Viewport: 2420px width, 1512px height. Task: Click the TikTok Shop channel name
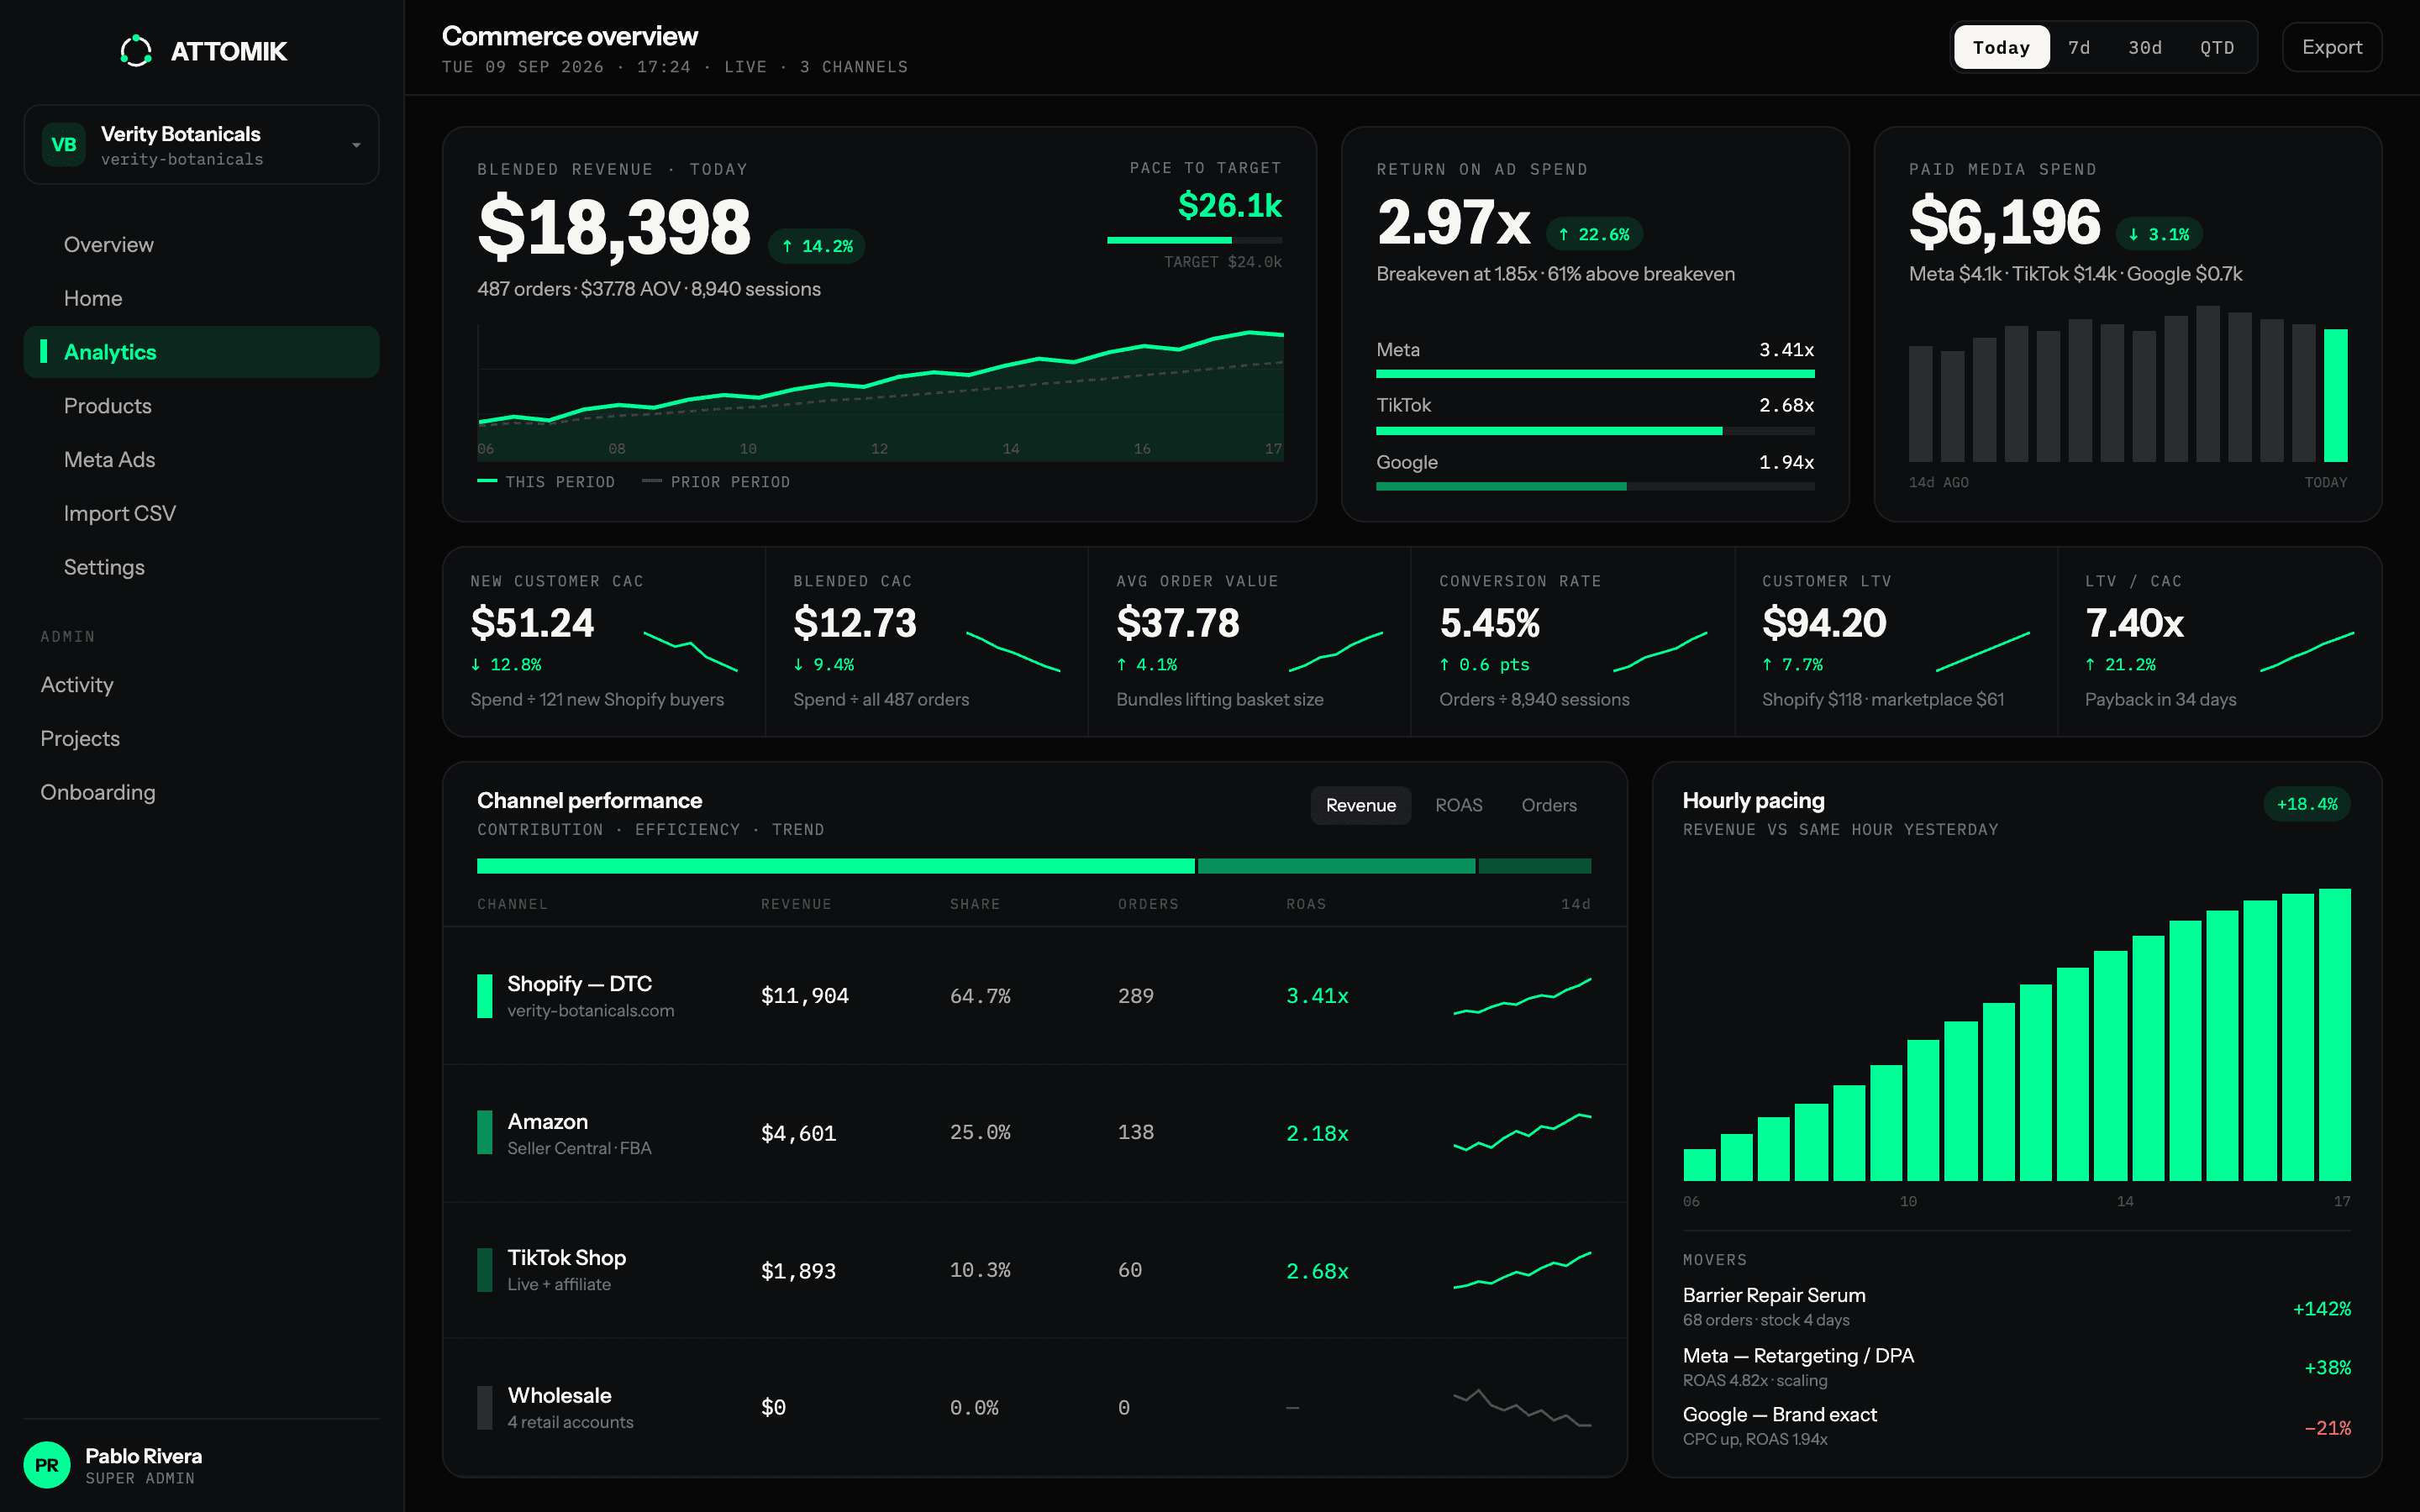pyautogui.click(x=566, y=1257)
